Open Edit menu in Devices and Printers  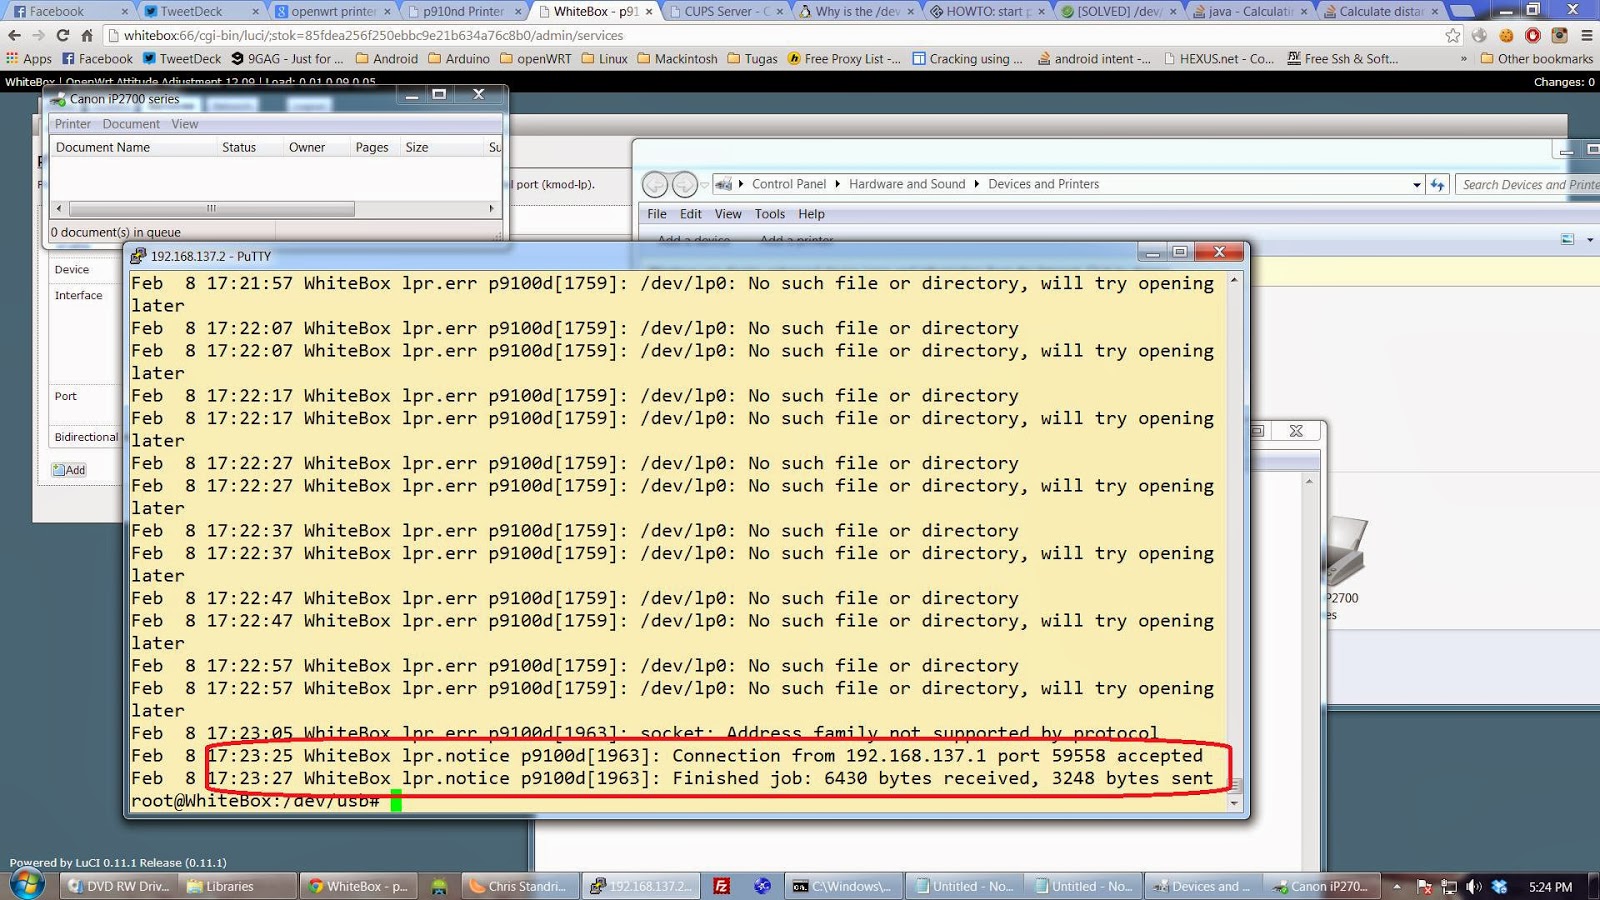coord(691,214)
